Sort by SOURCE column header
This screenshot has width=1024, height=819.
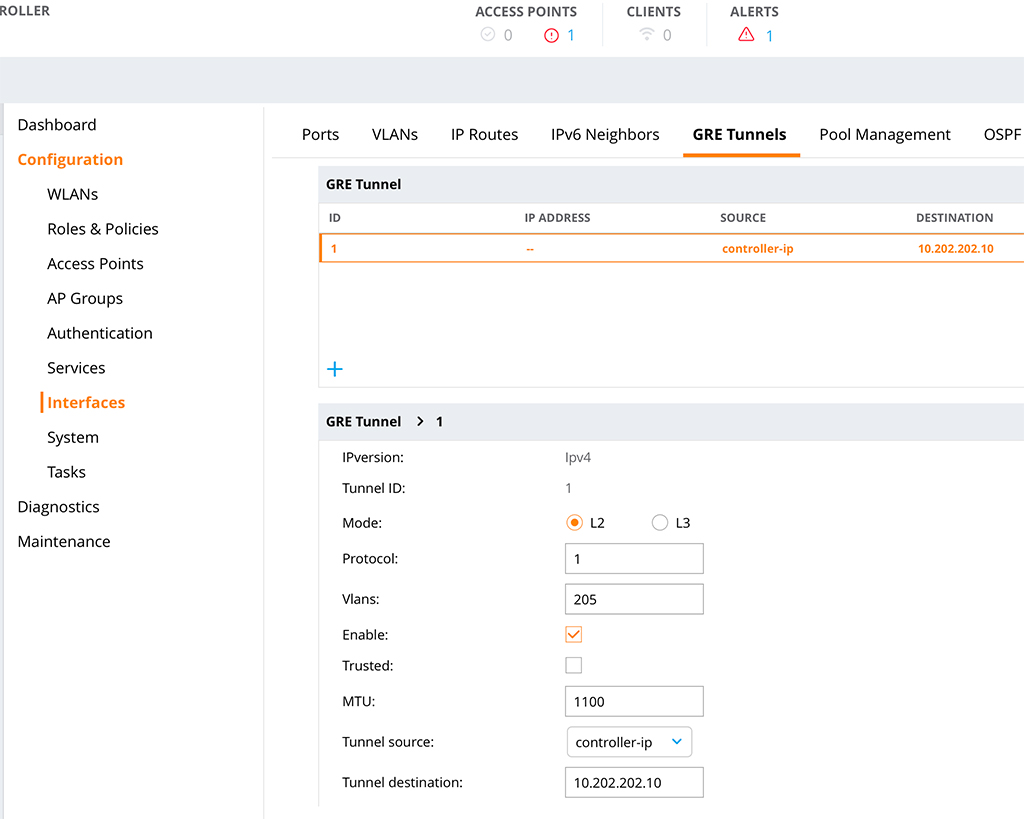(743, 217)
